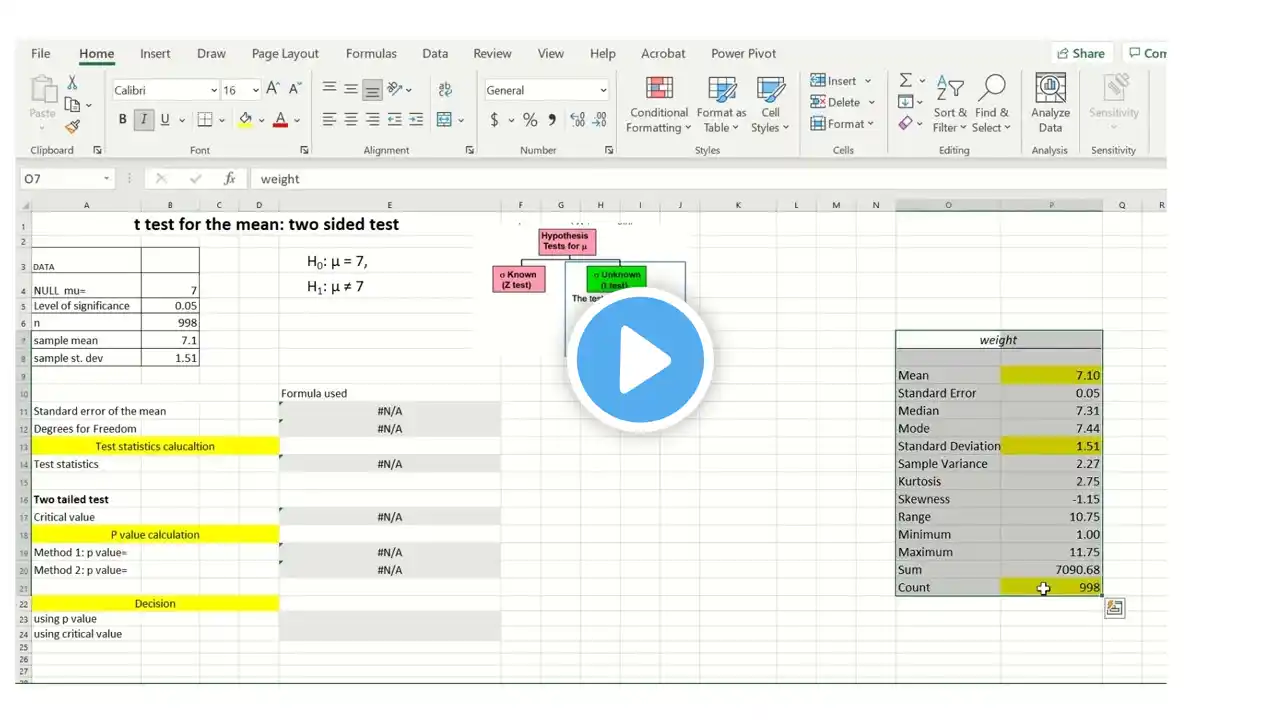Switch to the Draw tab
The height and width of the screenshot is (720, 1280).
pyautogui.click(x=211, y=54)
